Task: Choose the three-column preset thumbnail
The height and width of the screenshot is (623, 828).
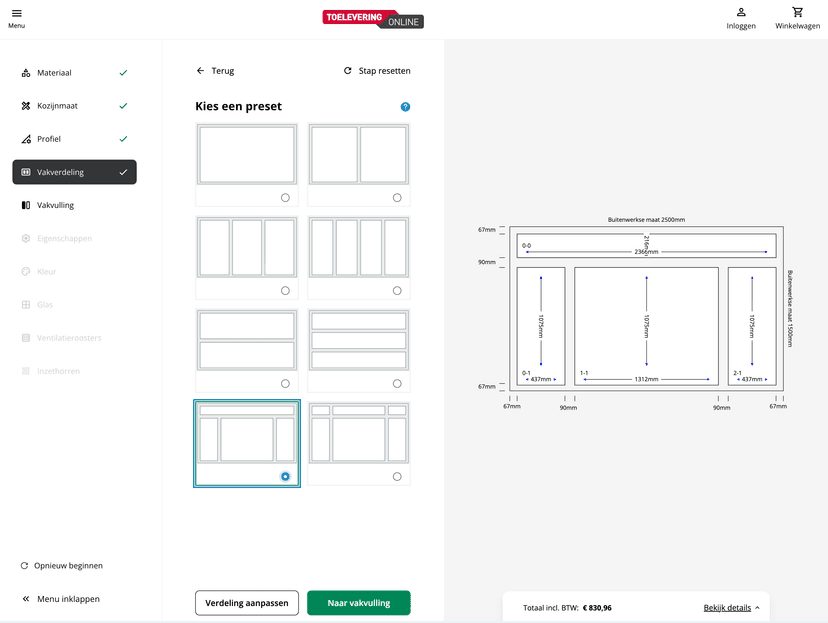Action: click(x=246, y=248)
